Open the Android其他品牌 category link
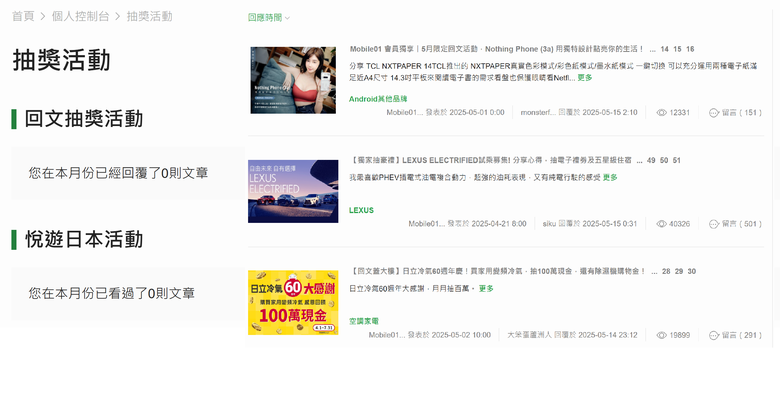Viewport: 780px width, 404px height. [x=378, y=99]
